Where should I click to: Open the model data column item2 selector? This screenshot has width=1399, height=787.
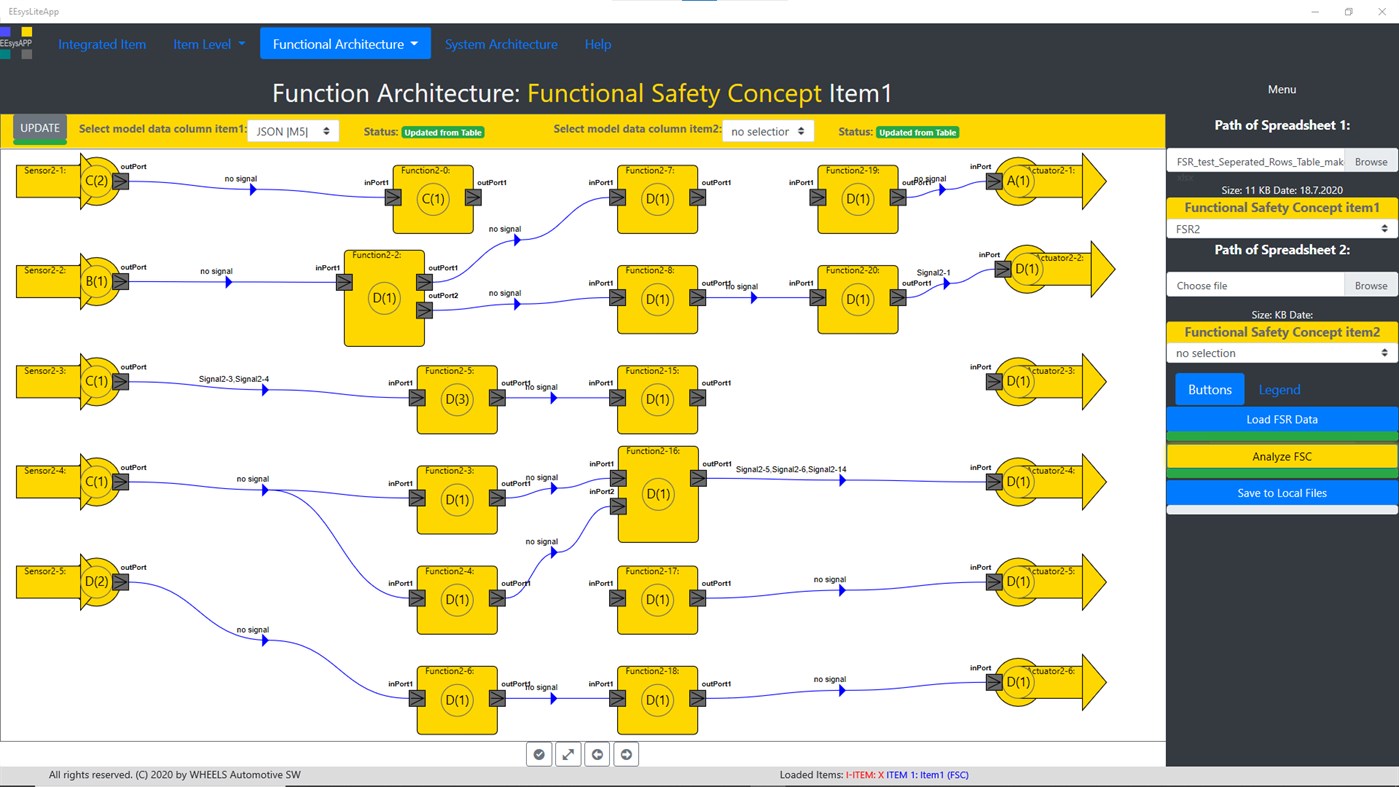(x=767, y=130)
